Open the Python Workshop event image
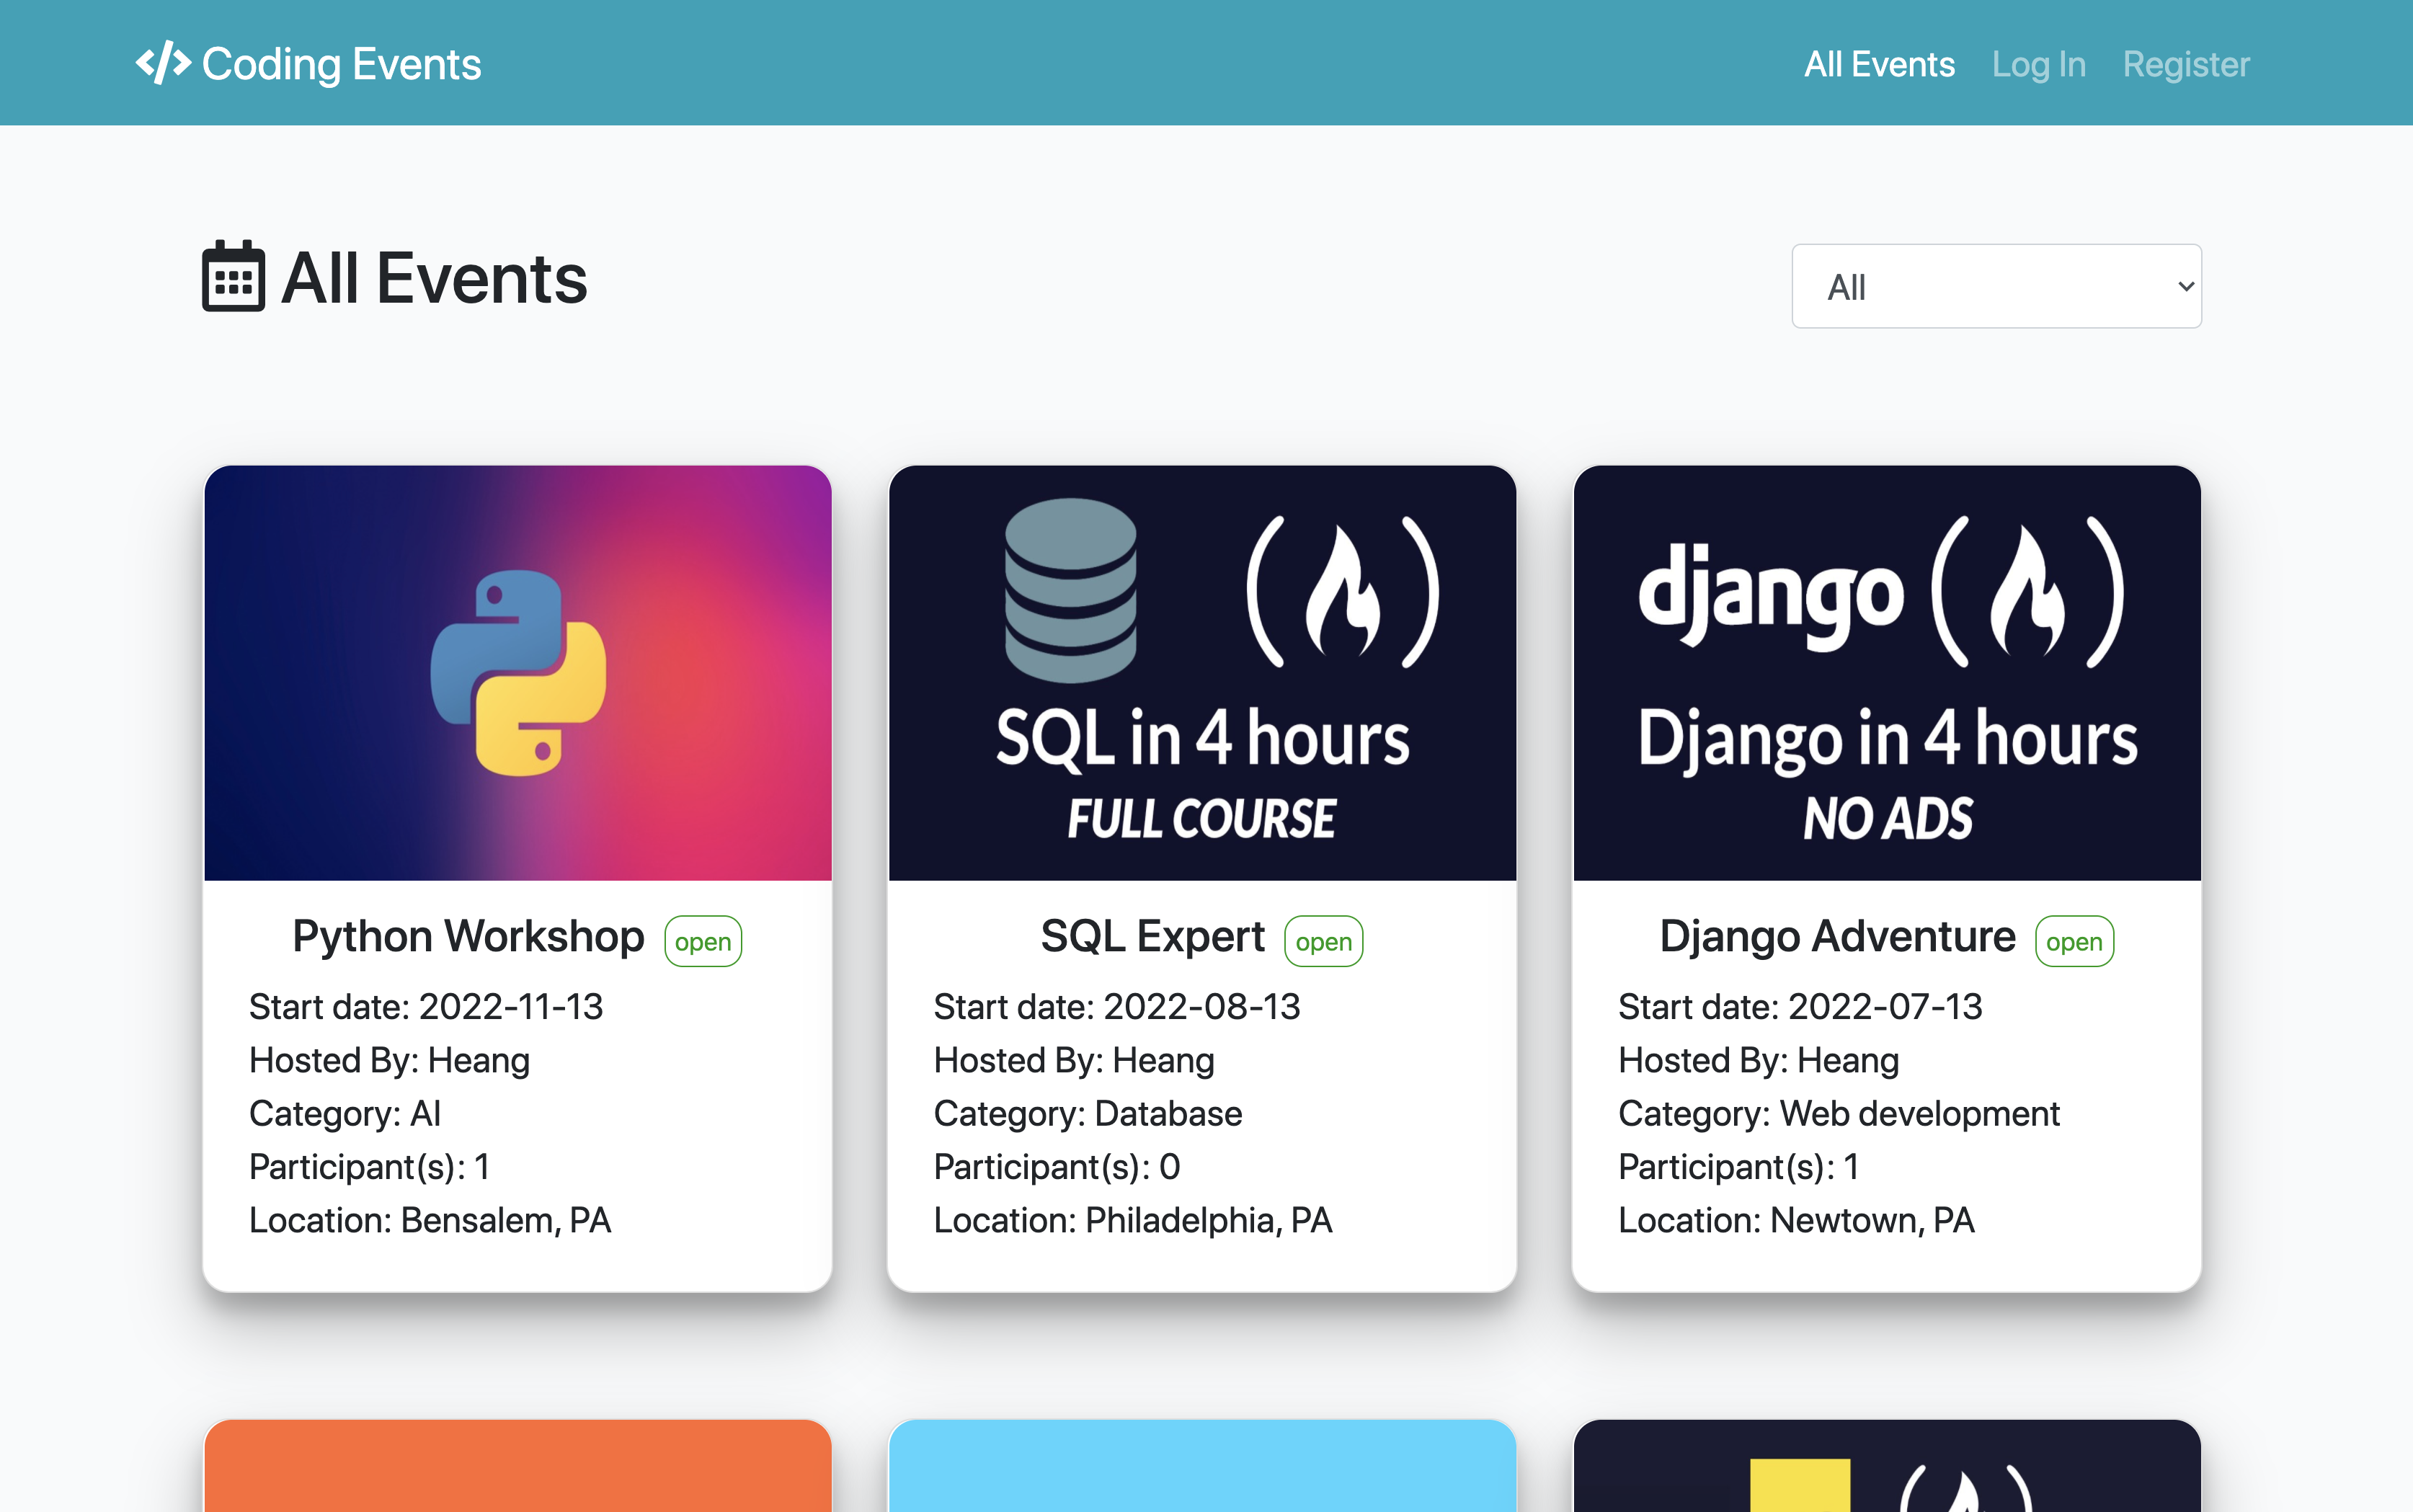 coord(518,673)
